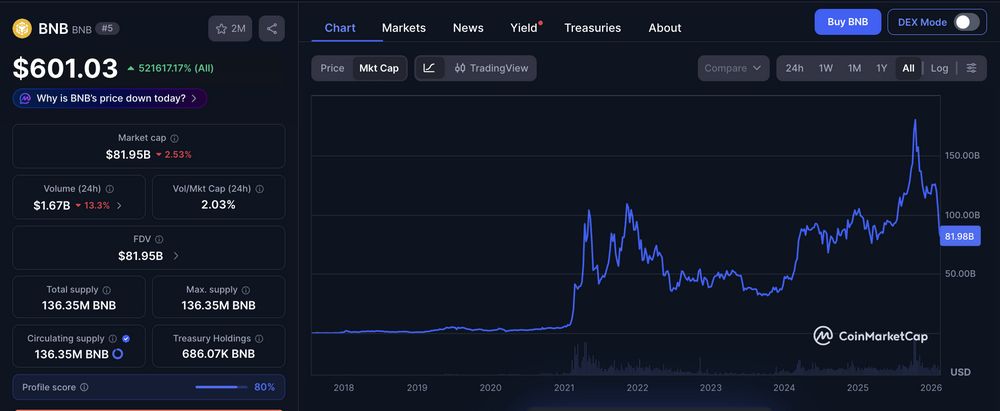Open the News tab
The width and height of the screenshot is (1000, 411).
[468, 28]
